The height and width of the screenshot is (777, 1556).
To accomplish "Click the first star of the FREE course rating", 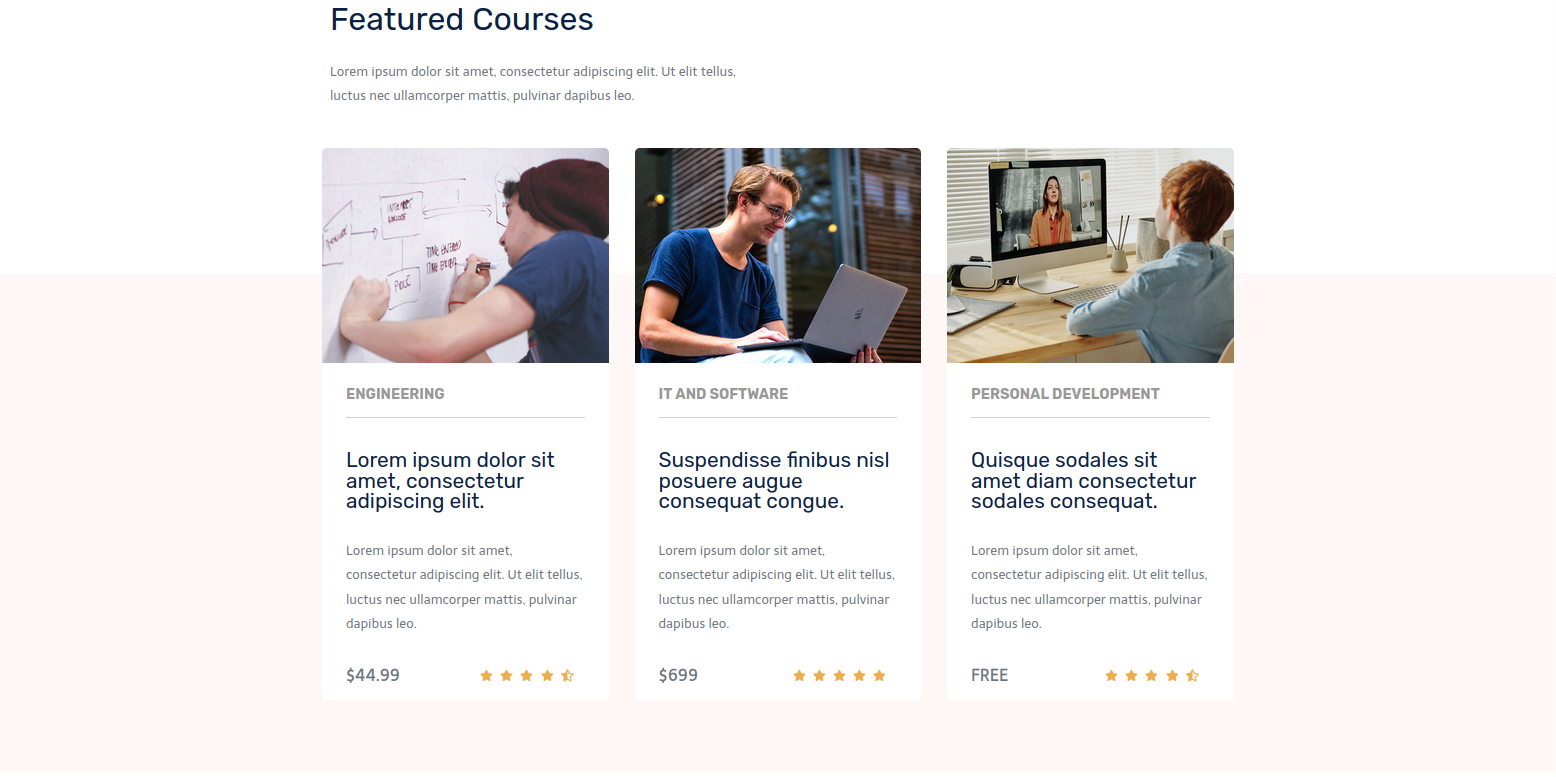I will pos(1111,676).
